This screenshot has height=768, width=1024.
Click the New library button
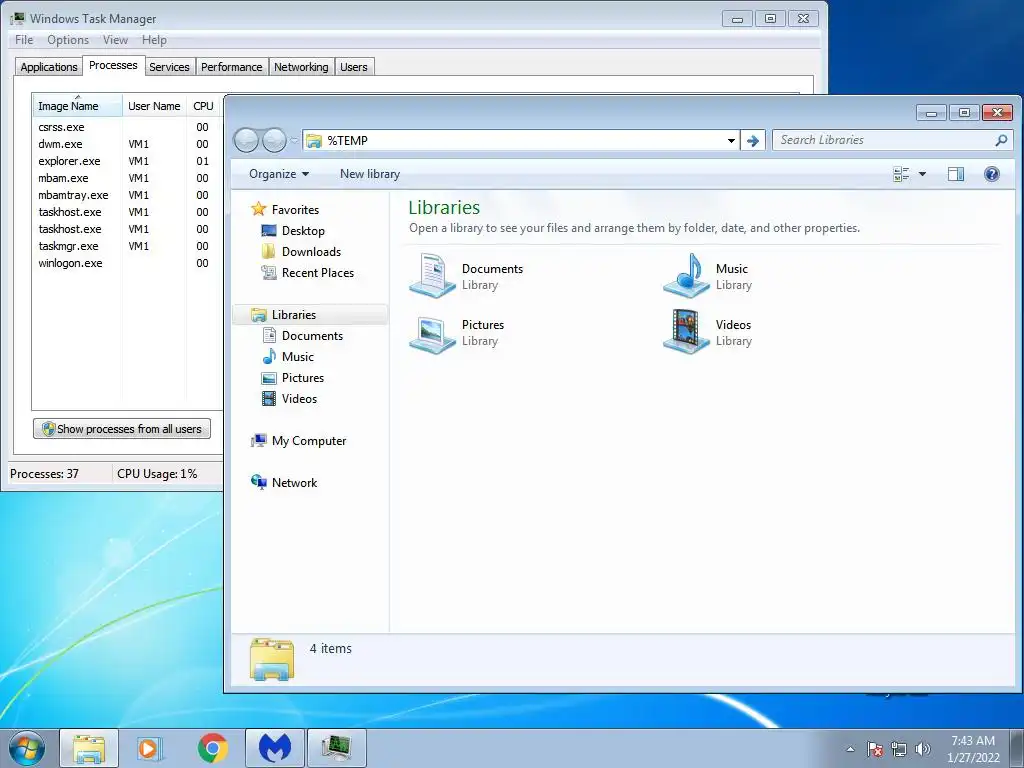(370, 174)
